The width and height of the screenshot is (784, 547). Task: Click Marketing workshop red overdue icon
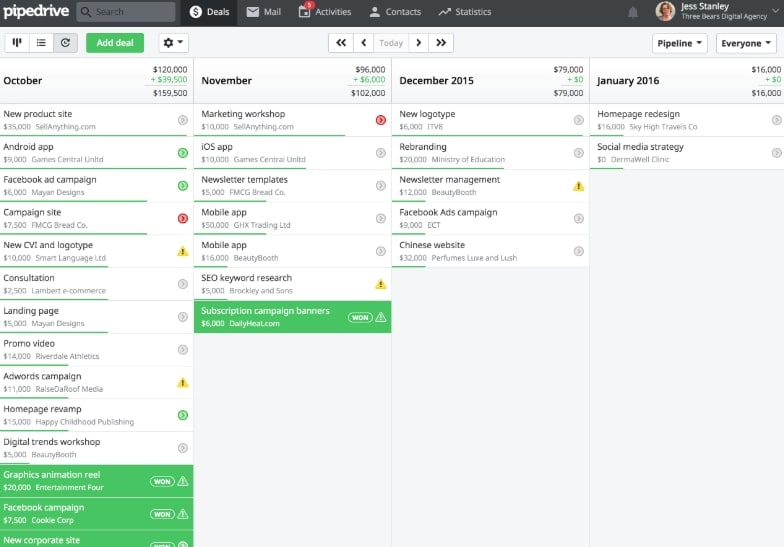(381, 120)
